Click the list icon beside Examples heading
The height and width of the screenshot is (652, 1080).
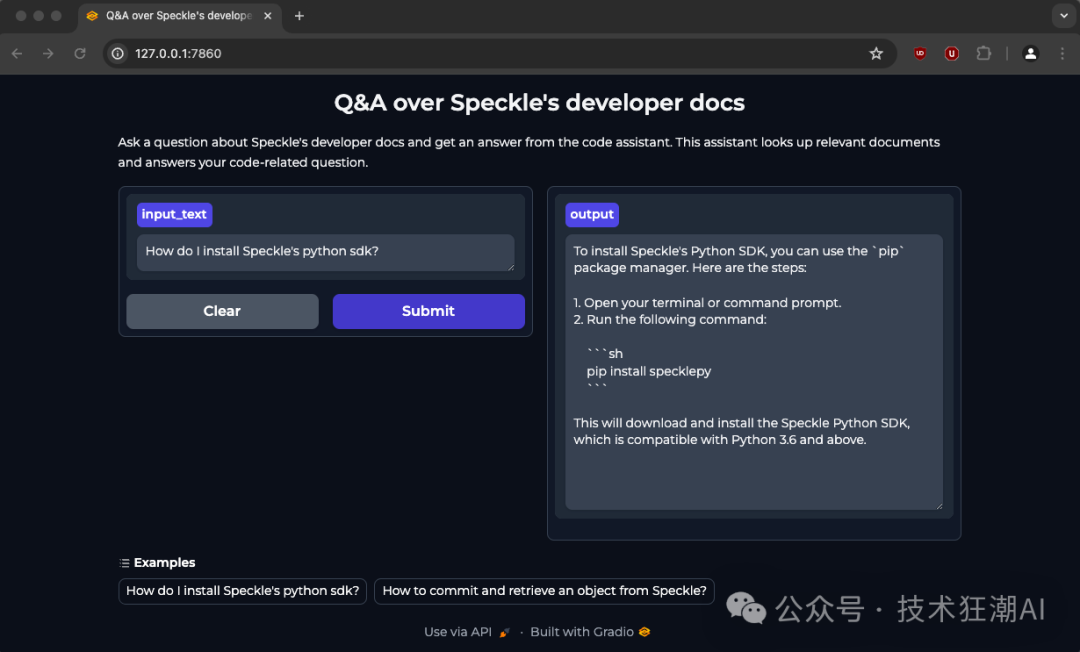[123, 562]
